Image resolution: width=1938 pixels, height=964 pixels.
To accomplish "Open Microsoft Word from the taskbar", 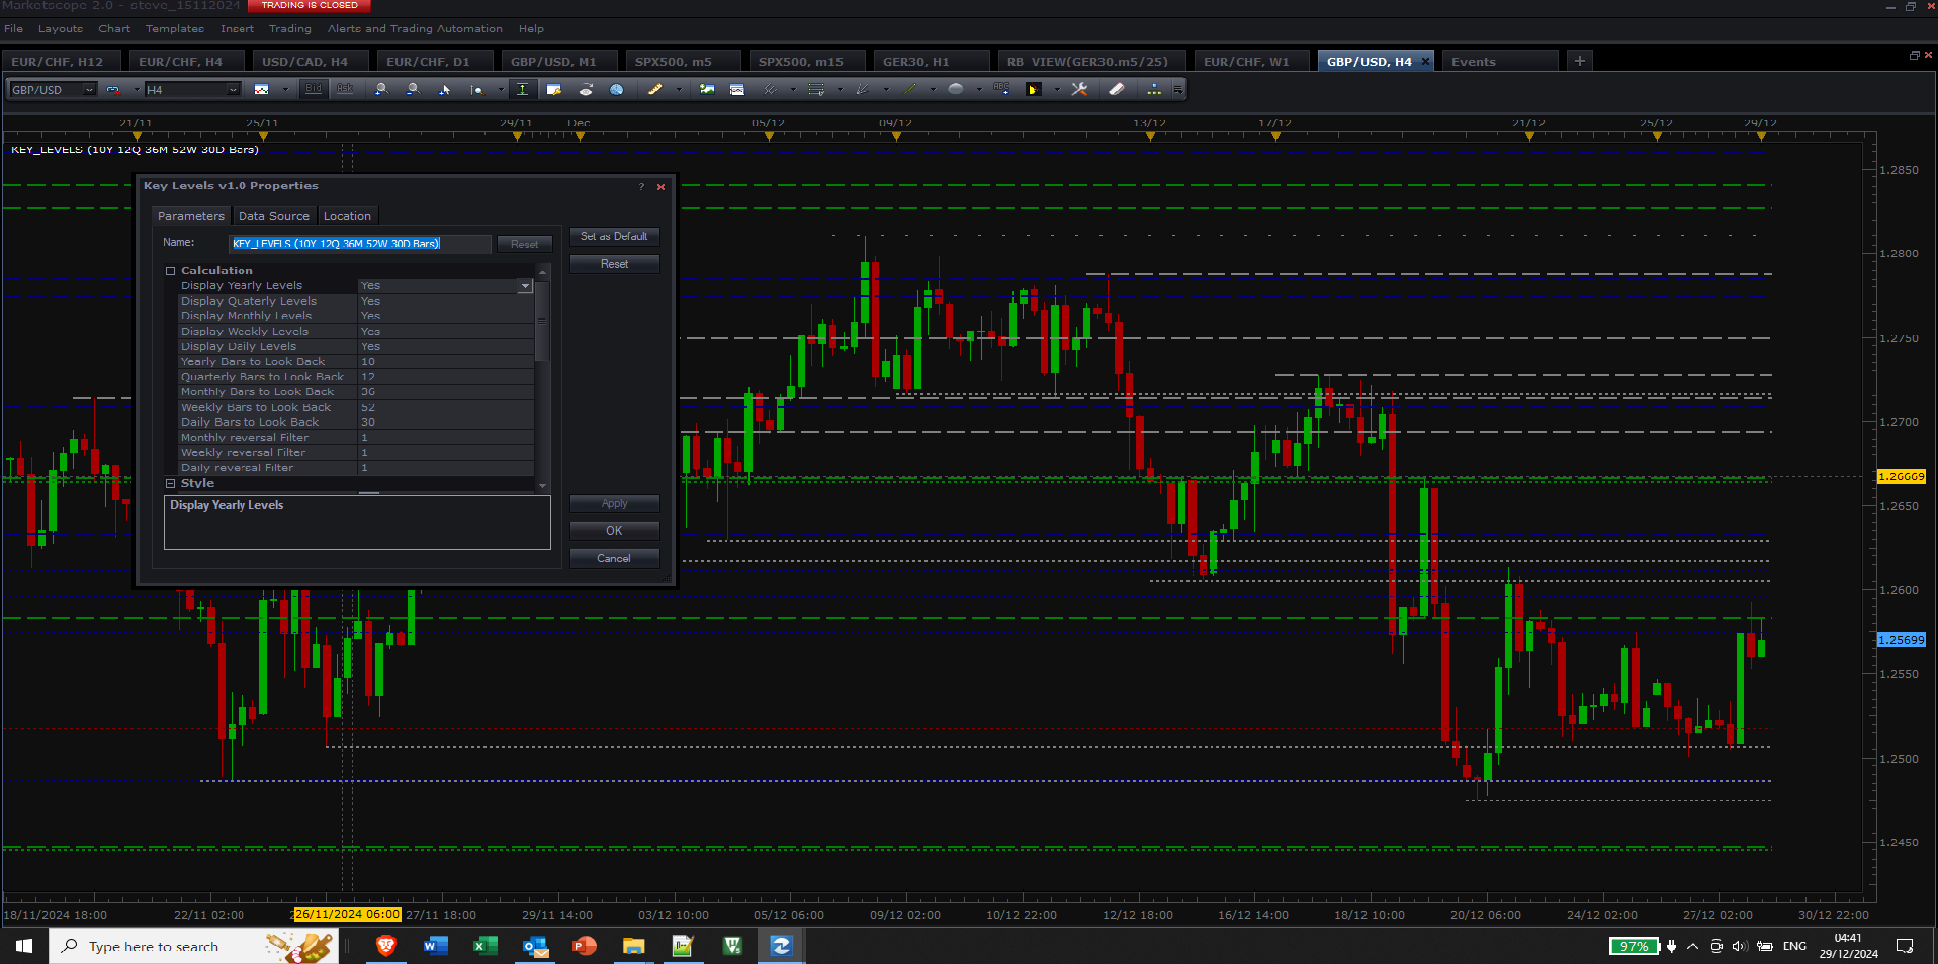I will click(435, 946).
